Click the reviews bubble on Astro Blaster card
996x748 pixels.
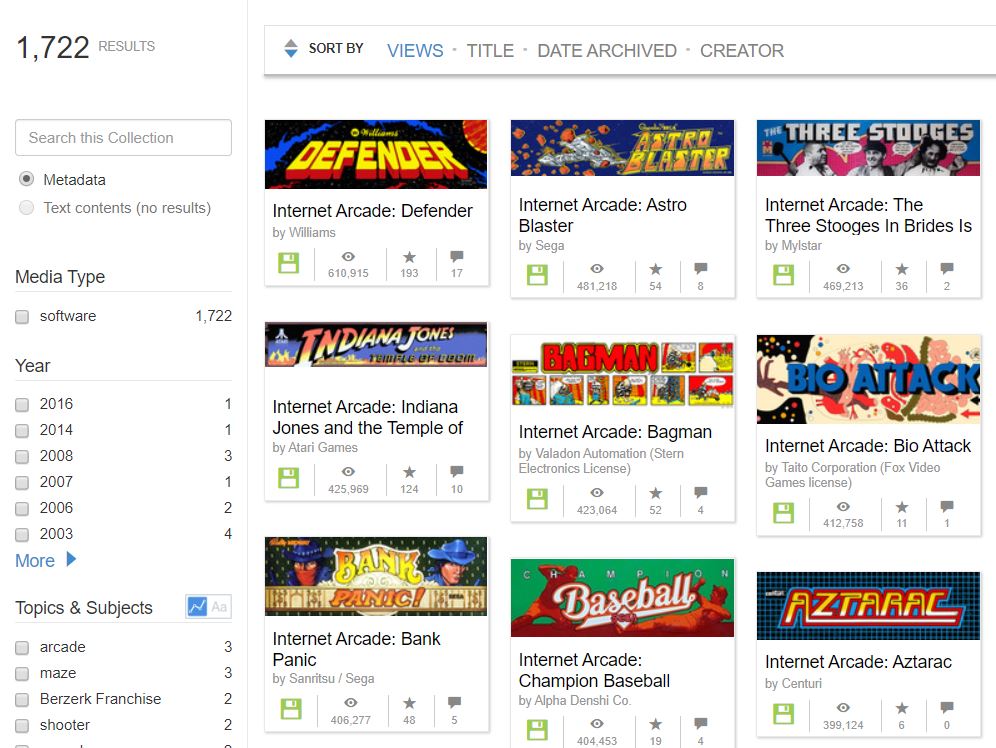click(701, 269)
